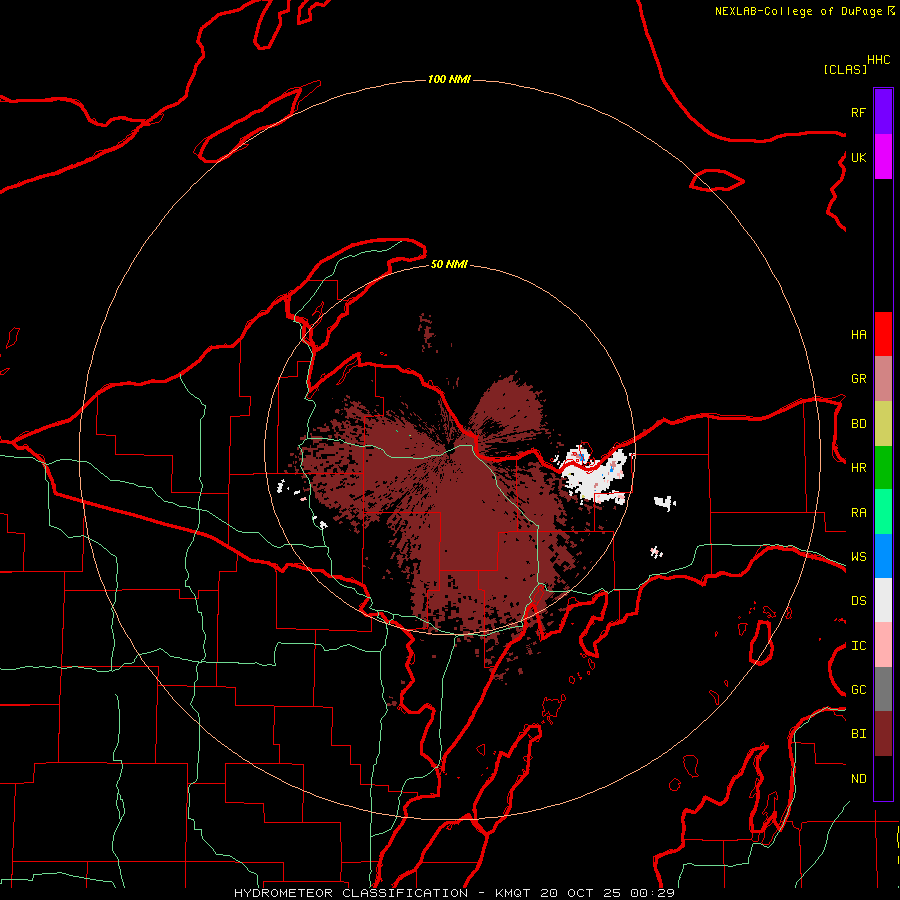Viewport: 900px width, 900px height.
Task: Select the WS blue legend swatch
Action: pos(883,556)
